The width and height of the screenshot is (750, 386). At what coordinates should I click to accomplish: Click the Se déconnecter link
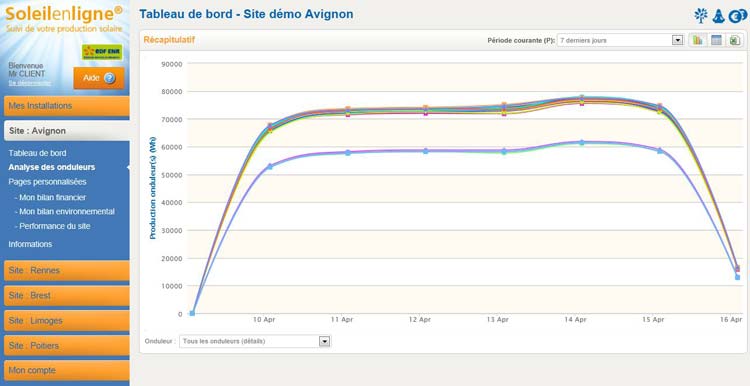pos(30,83)
